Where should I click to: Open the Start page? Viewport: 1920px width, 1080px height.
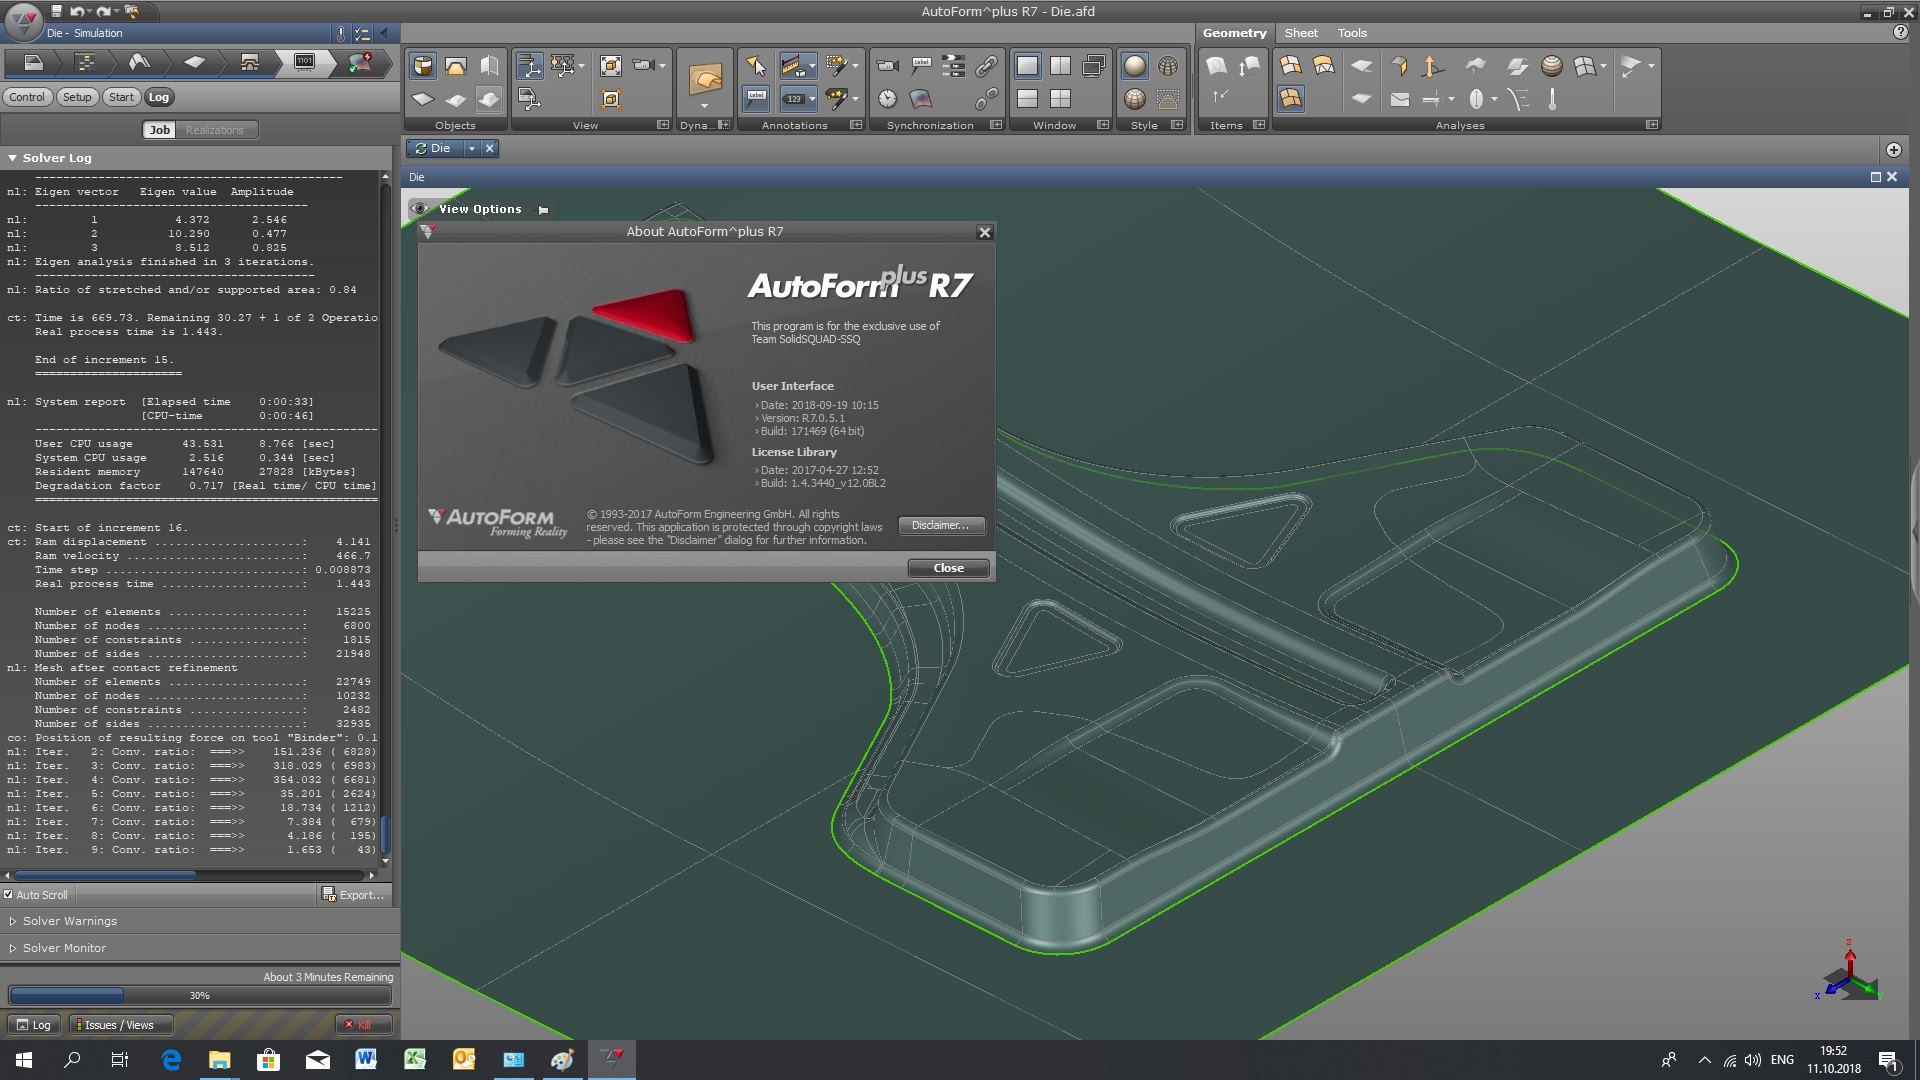[x=121, y=97]
